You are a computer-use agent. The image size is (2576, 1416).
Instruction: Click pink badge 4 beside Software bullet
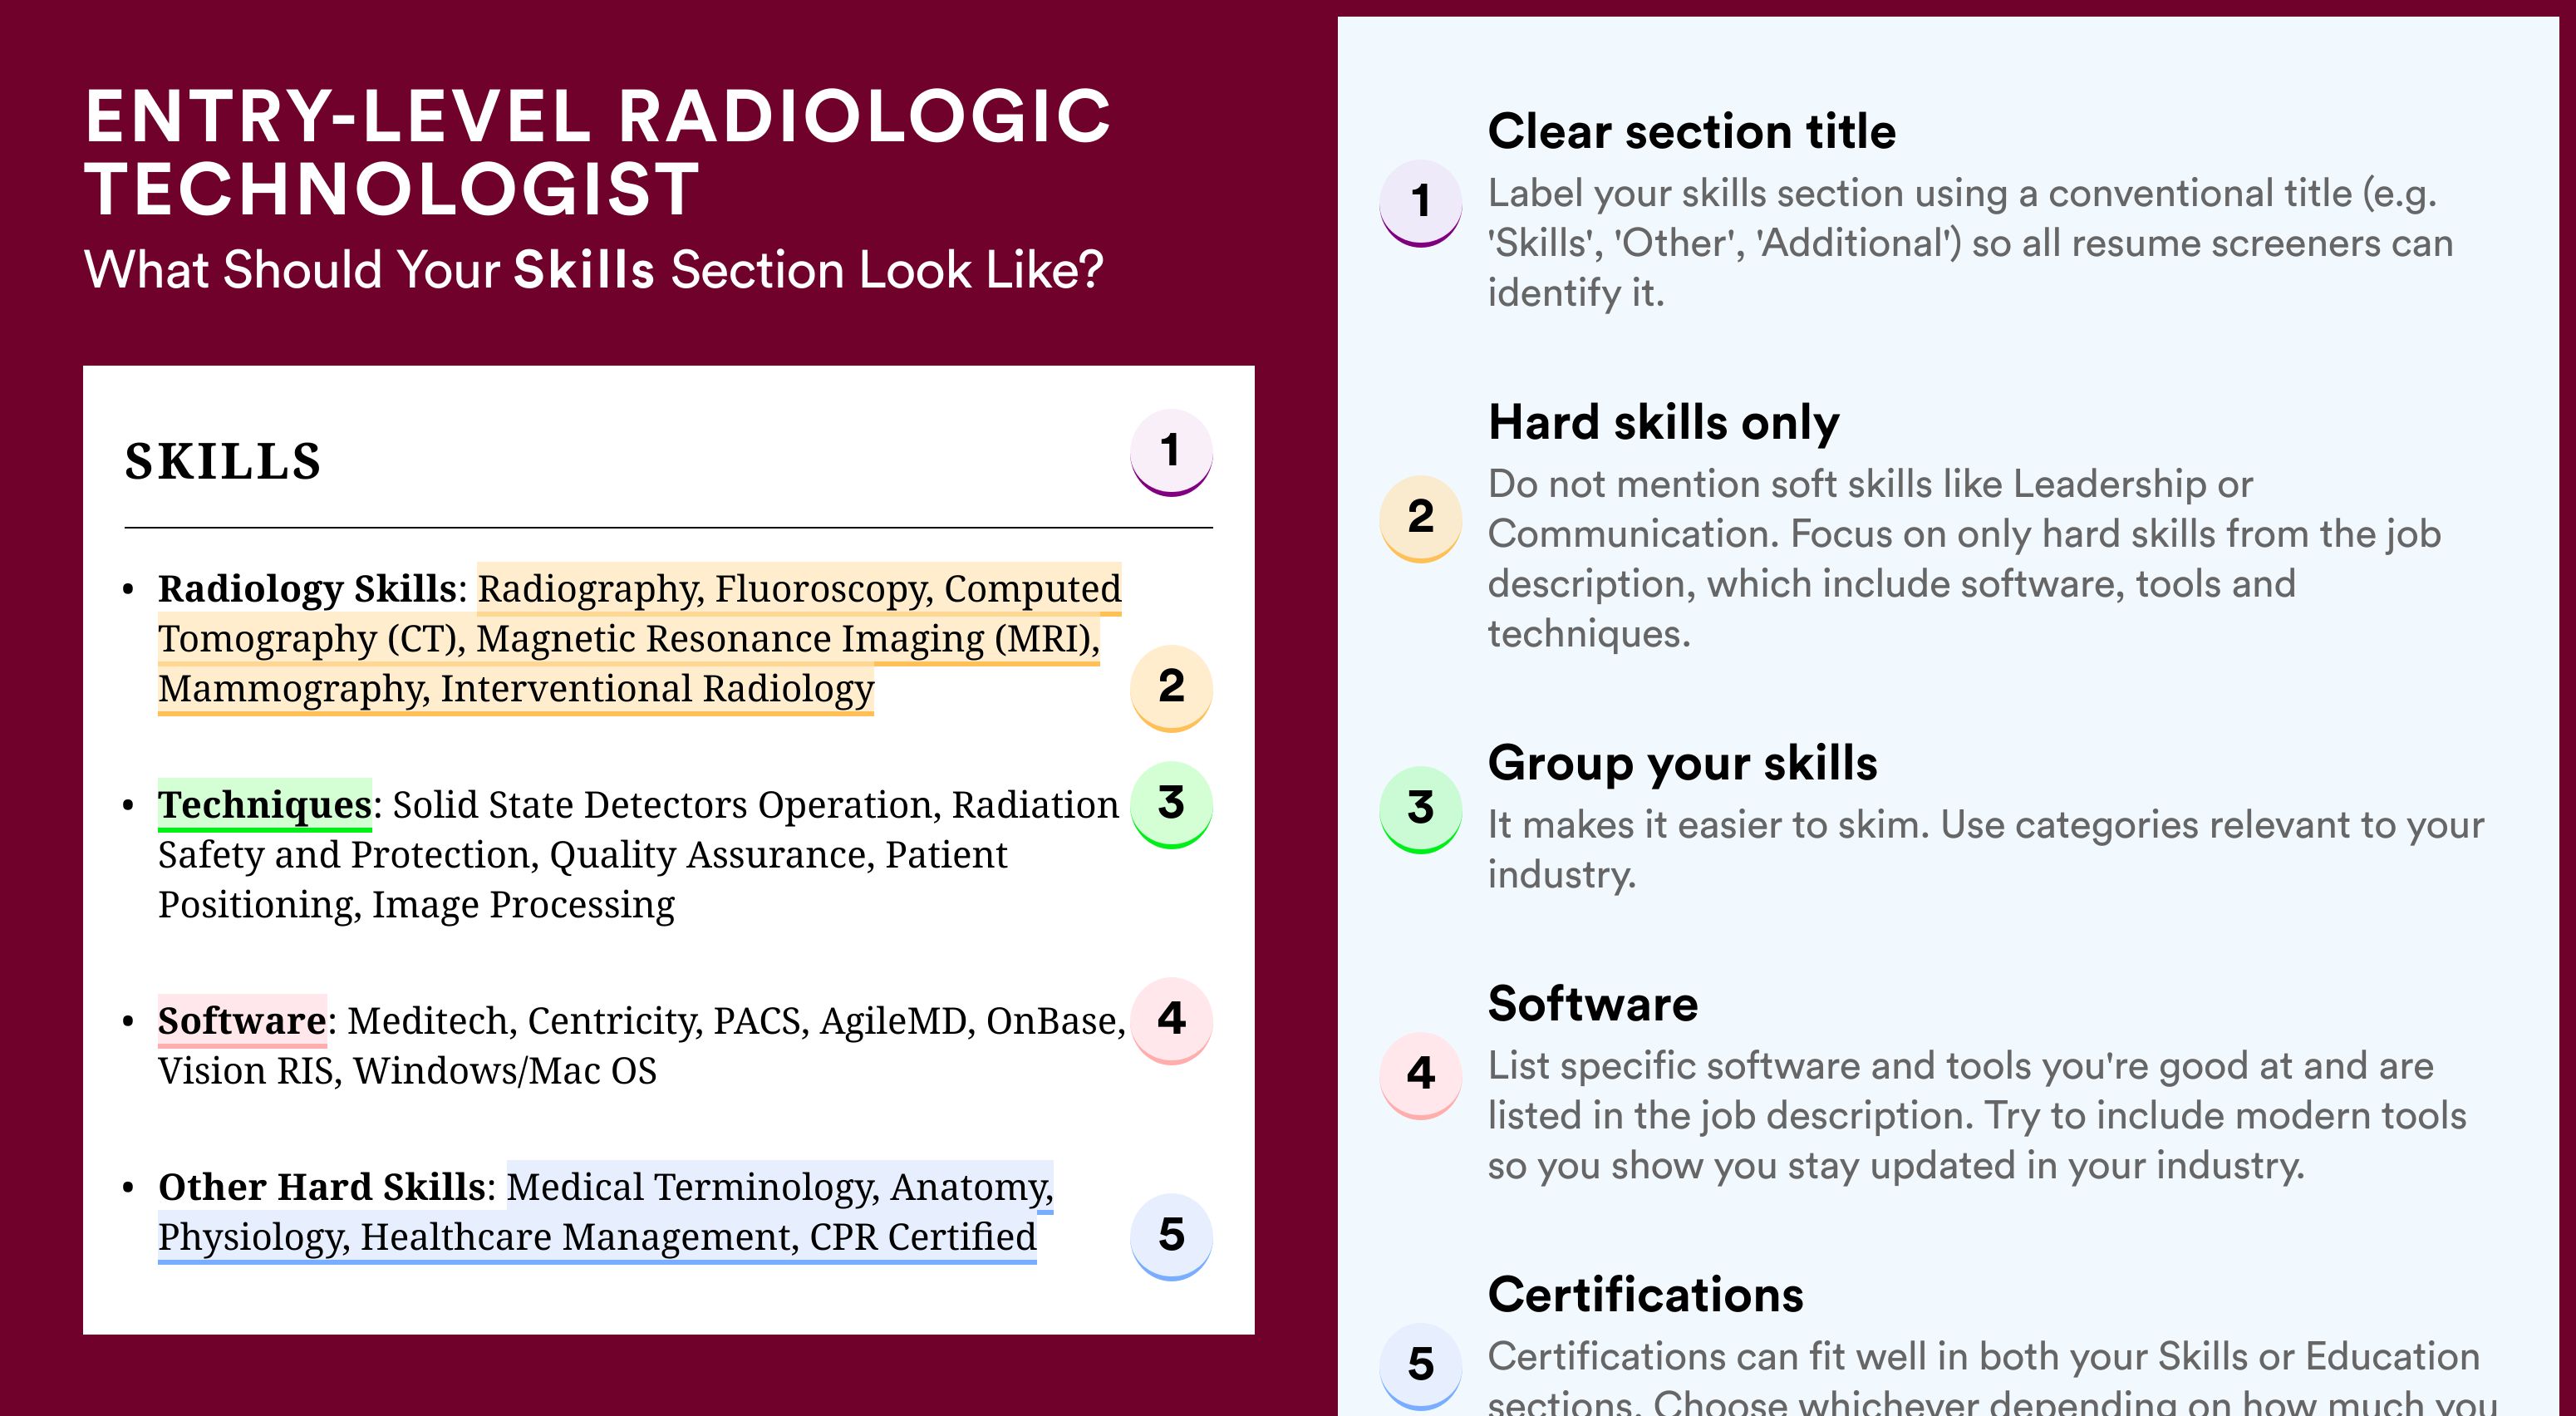1171,1020
